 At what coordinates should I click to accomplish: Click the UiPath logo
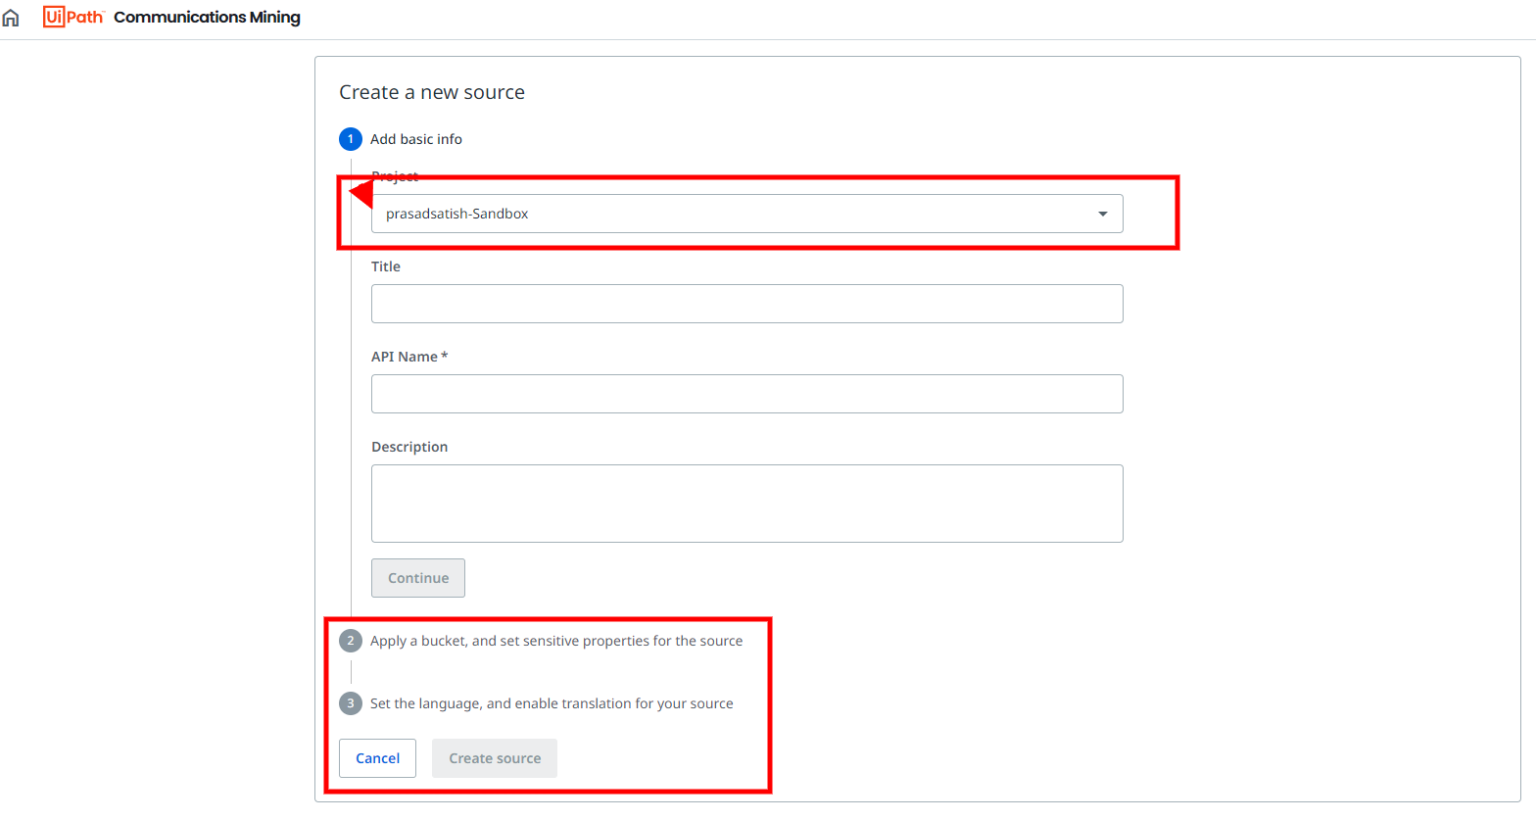coord(73,17)
